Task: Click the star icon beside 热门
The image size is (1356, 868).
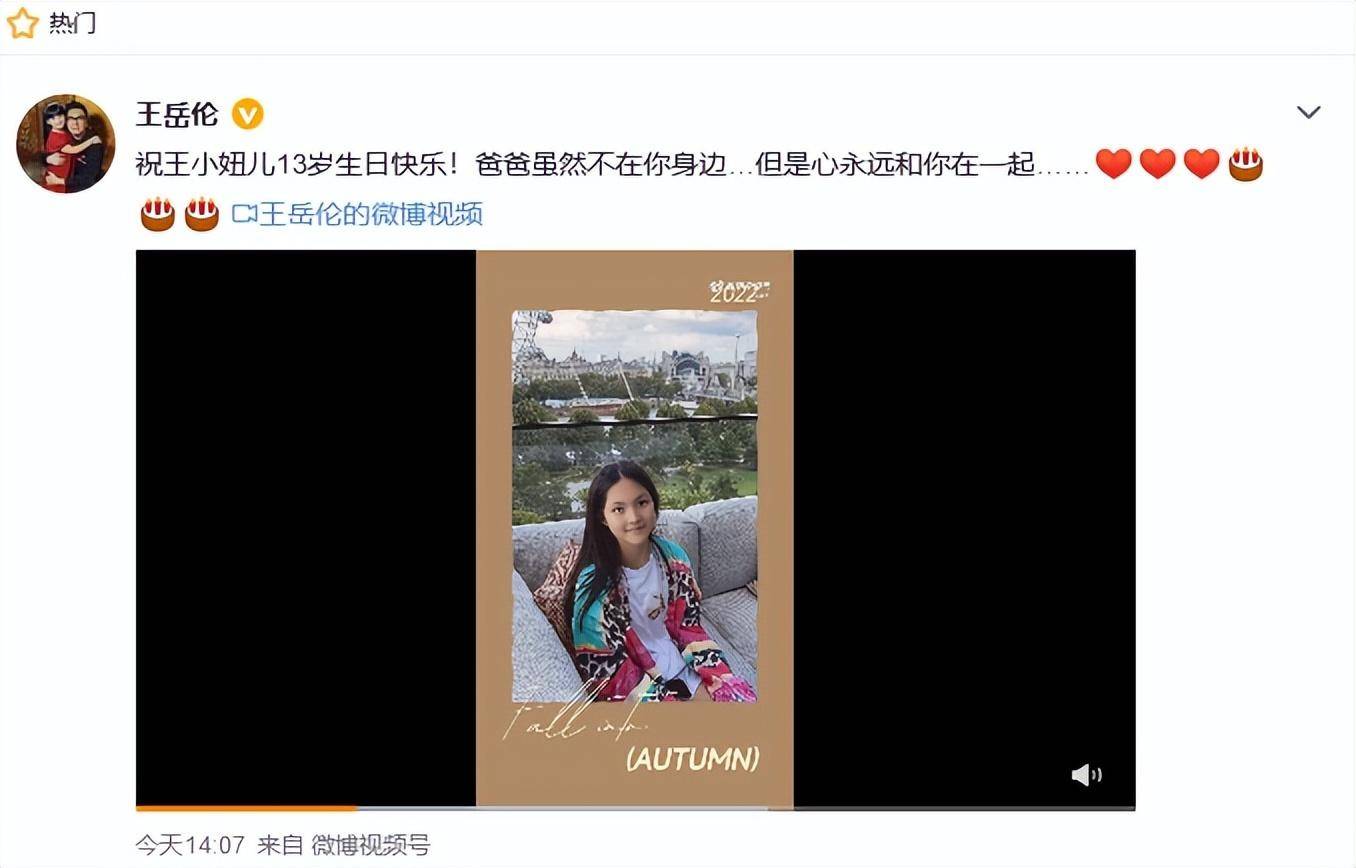Action: tap(22, 23)
